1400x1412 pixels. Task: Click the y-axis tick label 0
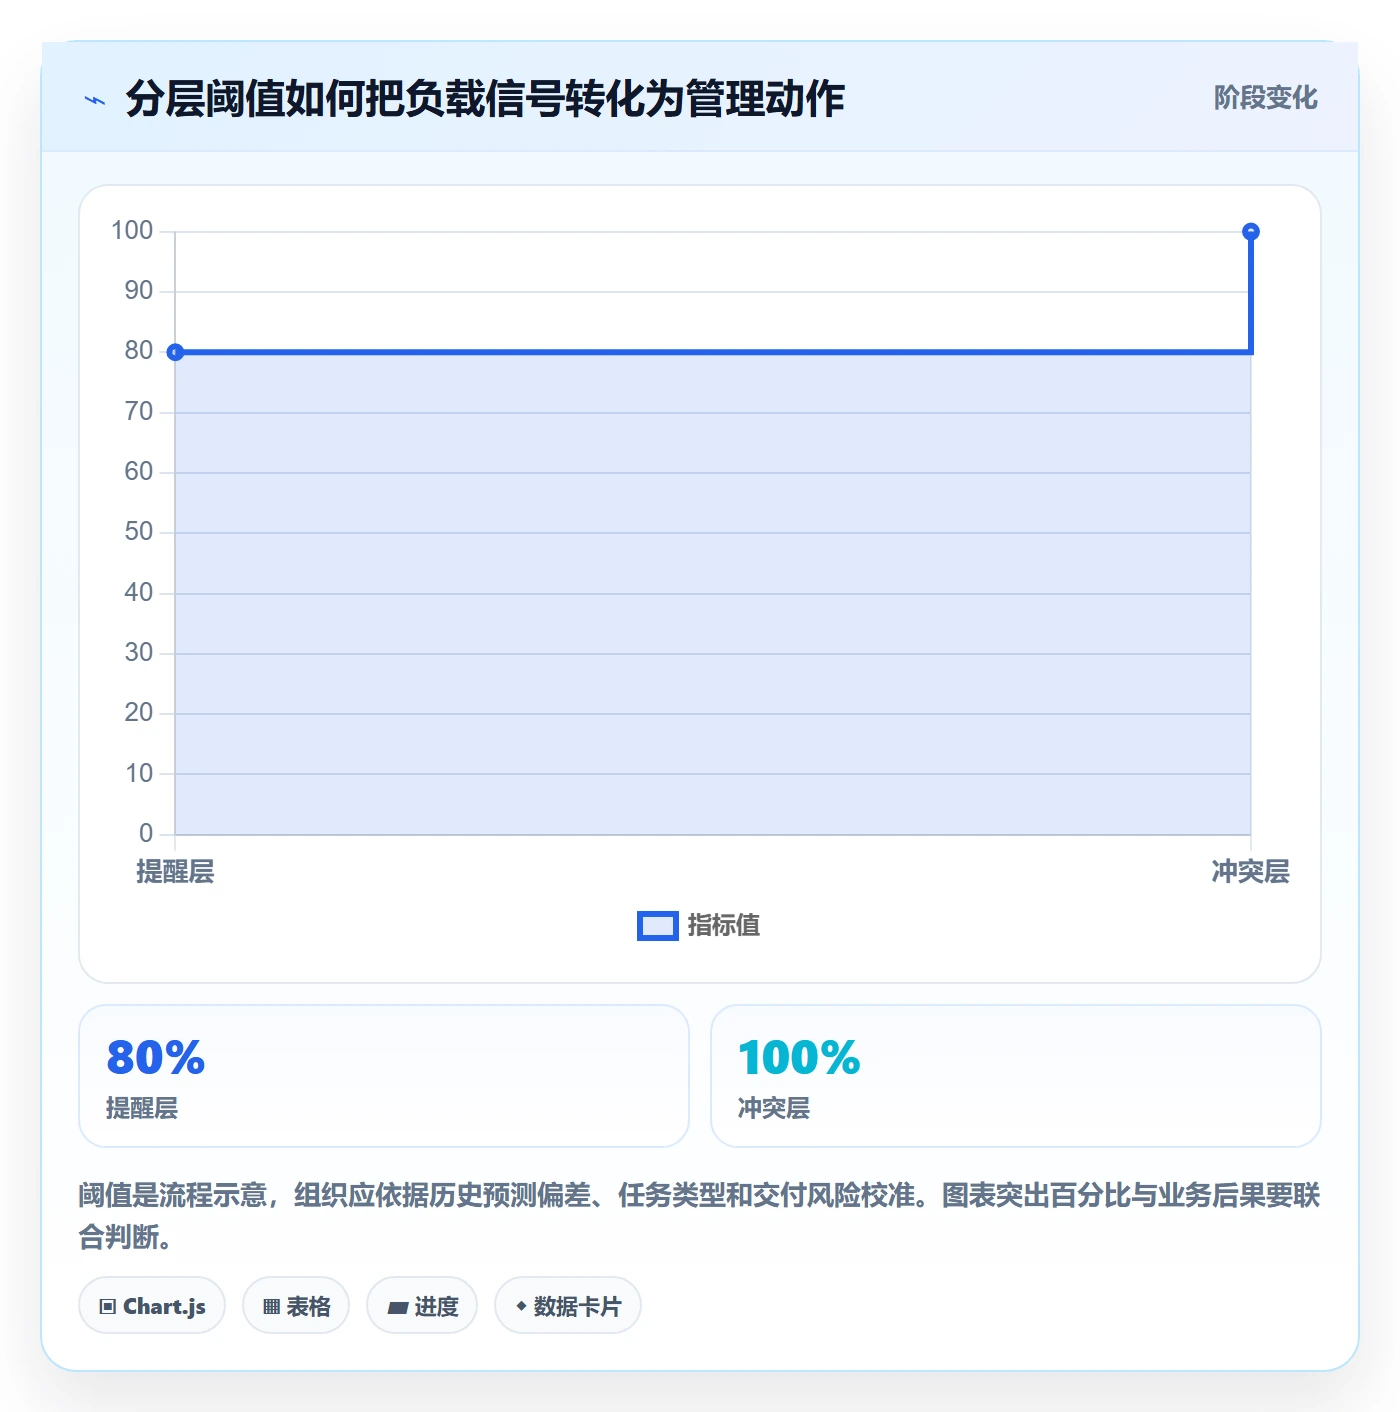(146, 833)
